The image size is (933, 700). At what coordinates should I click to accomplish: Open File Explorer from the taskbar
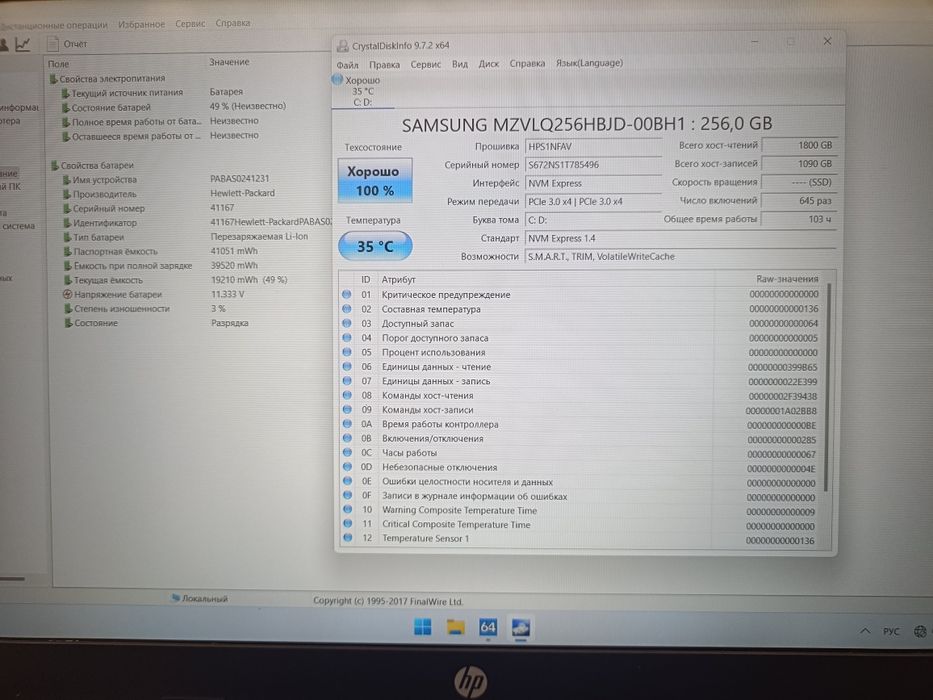click(455, 627)
